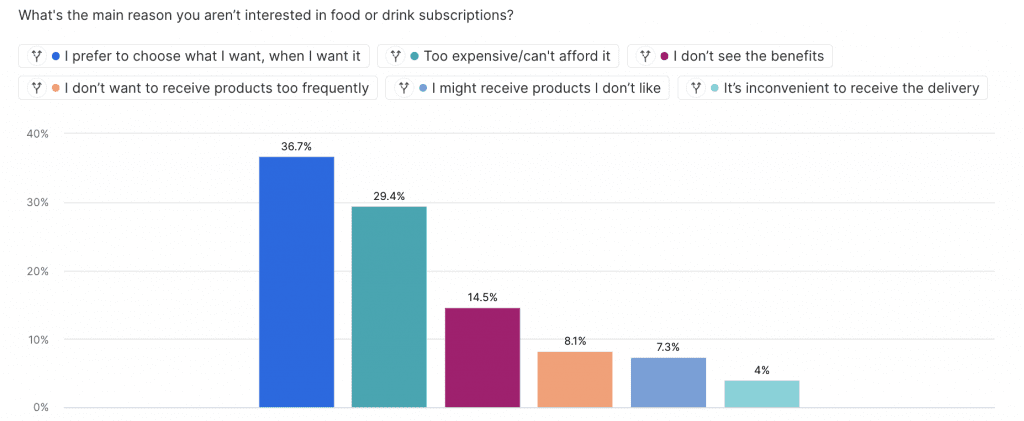Select the tallest blue bar at 36.7%
1024x421 pixels.
pyautogui.click(x=296, y=282)
